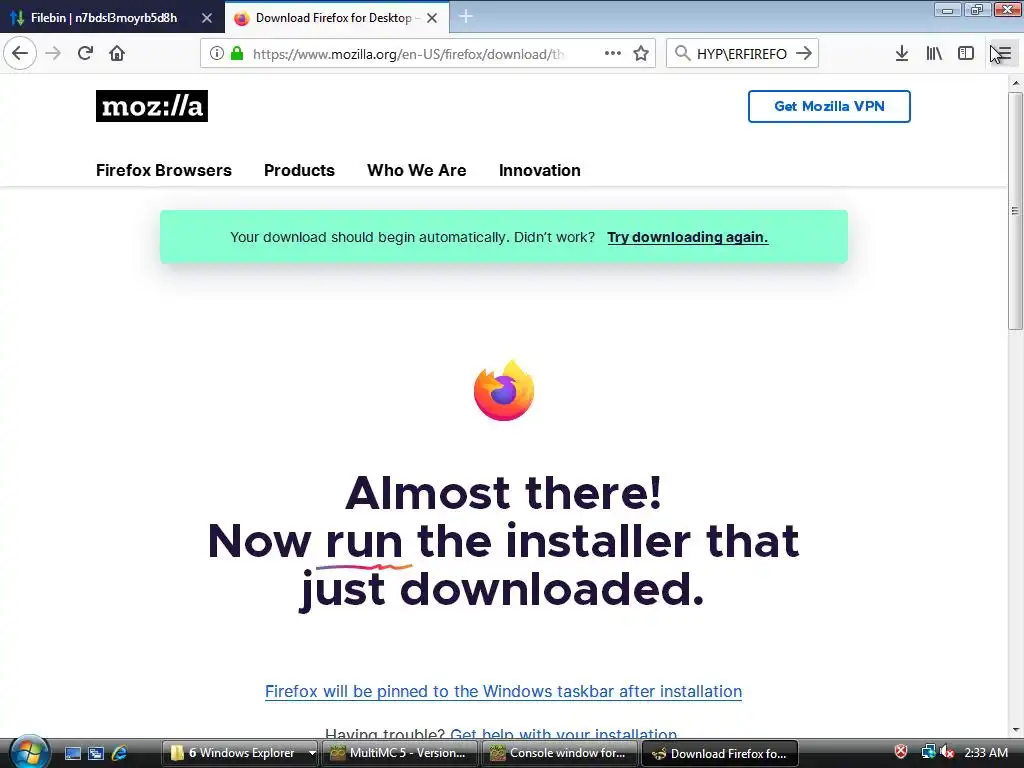1024x768 pixels.
Task: Open the Windows Start orb
Action: (x=28, y=752)
